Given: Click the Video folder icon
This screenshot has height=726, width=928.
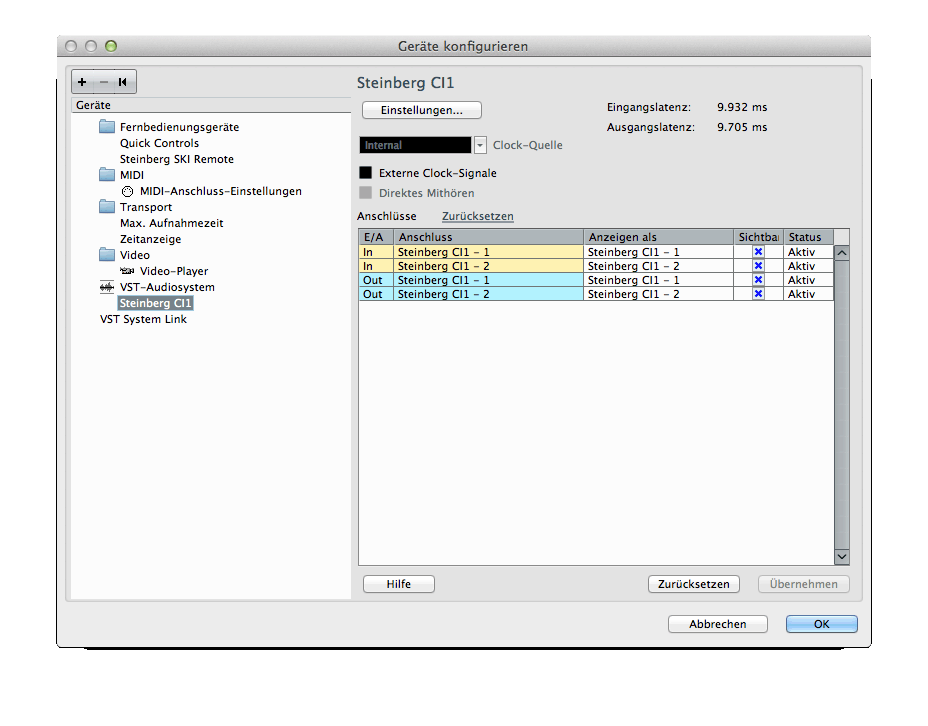Looking at the screenshot, I should [x=107, y=254].
